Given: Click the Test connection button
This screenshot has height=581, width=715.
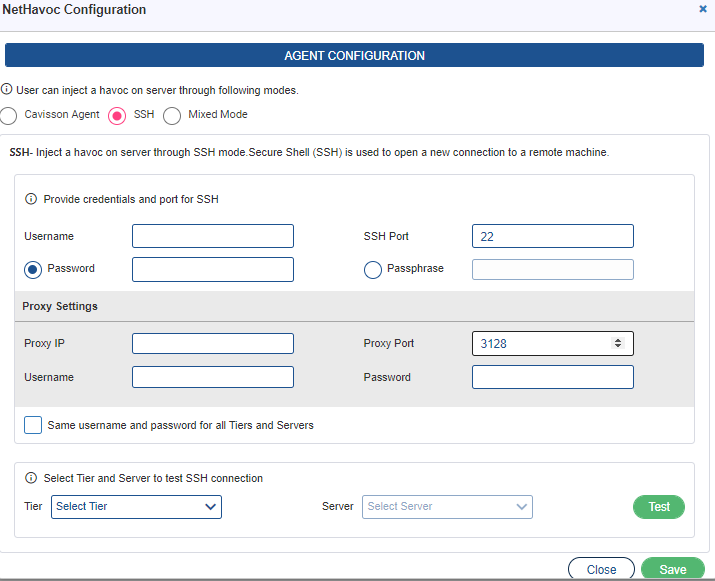Looking at the screenshot, I should [659, 507].
